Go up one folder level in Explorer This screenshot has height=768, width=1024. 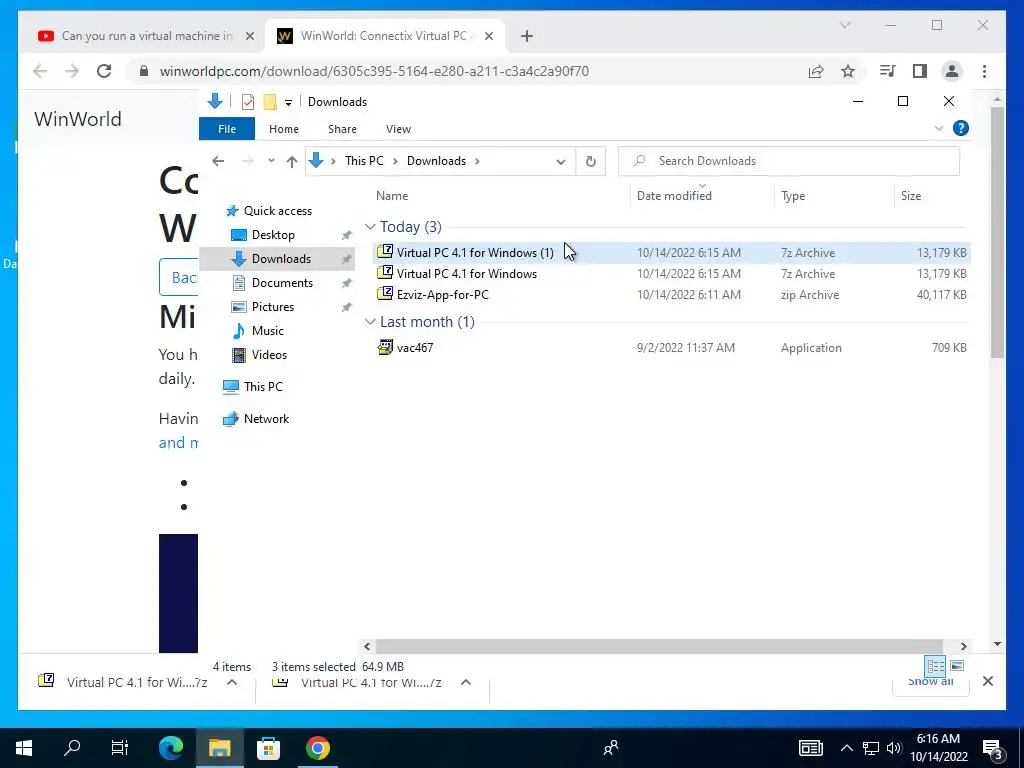291,161
